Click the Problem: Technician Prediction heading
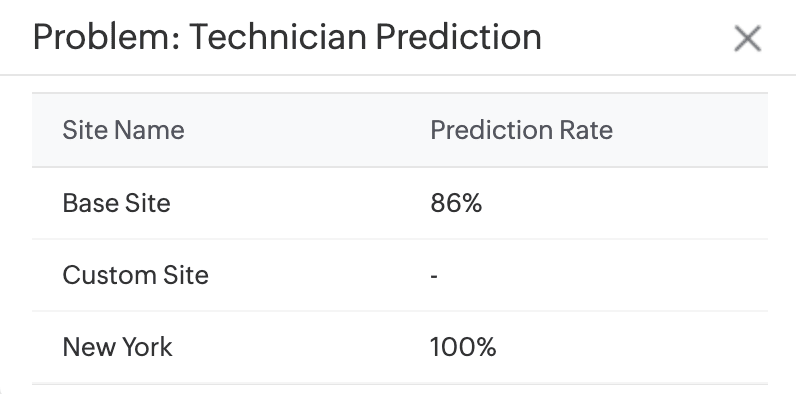 pos(287,37)
